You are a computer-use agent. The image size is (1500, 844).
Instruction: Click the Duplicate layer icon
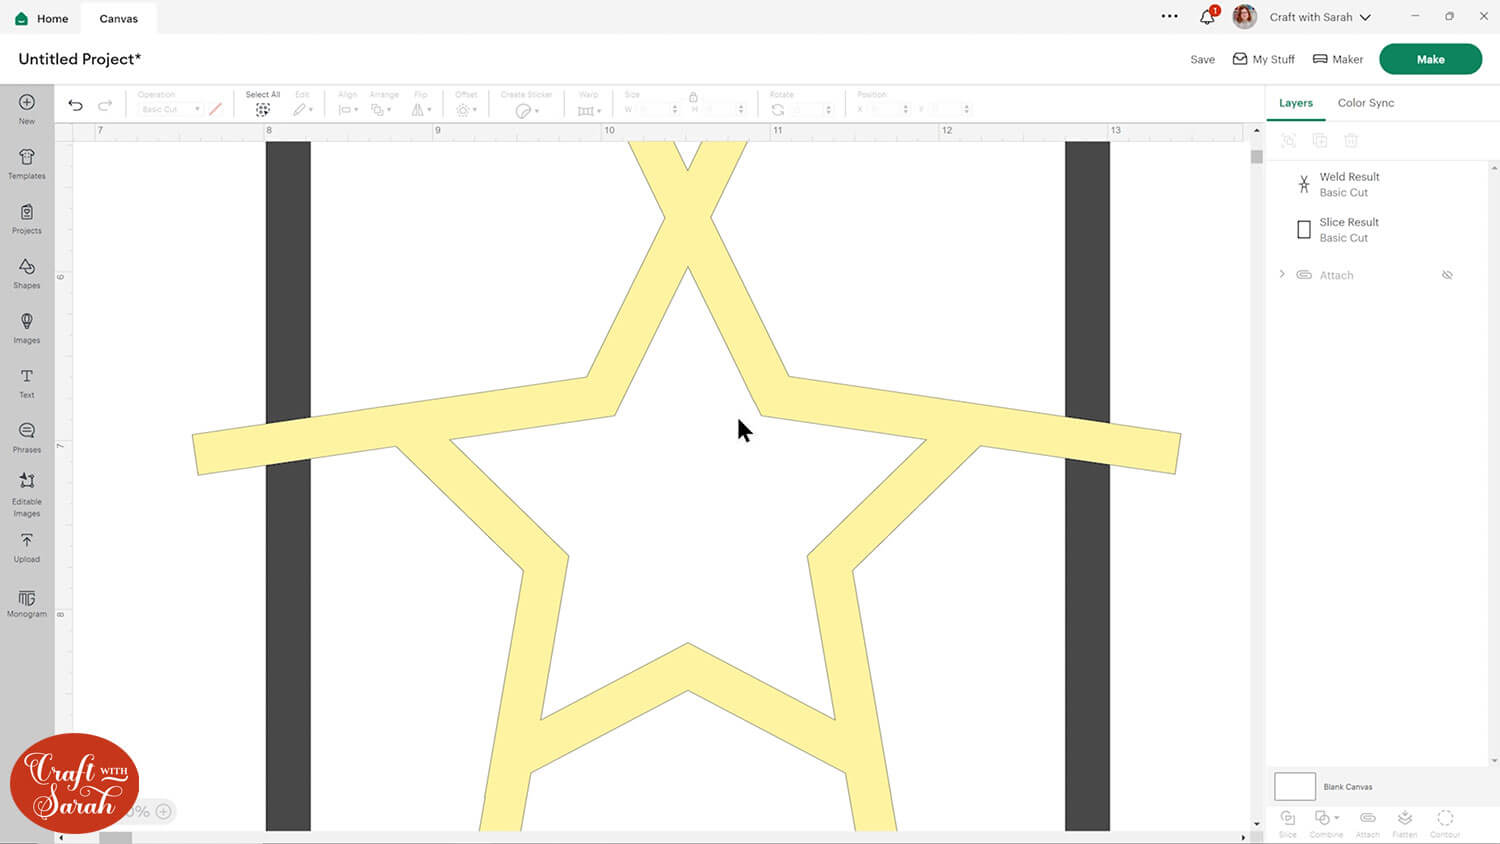pyautogui.click(x=1320, y=141)
